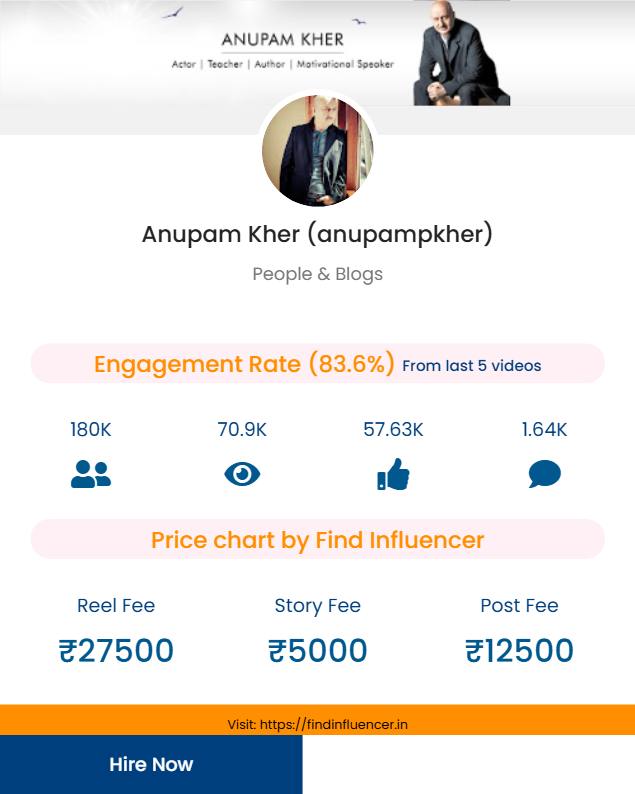
Task: Click the views eye icon
Action: tap(242, 474)
